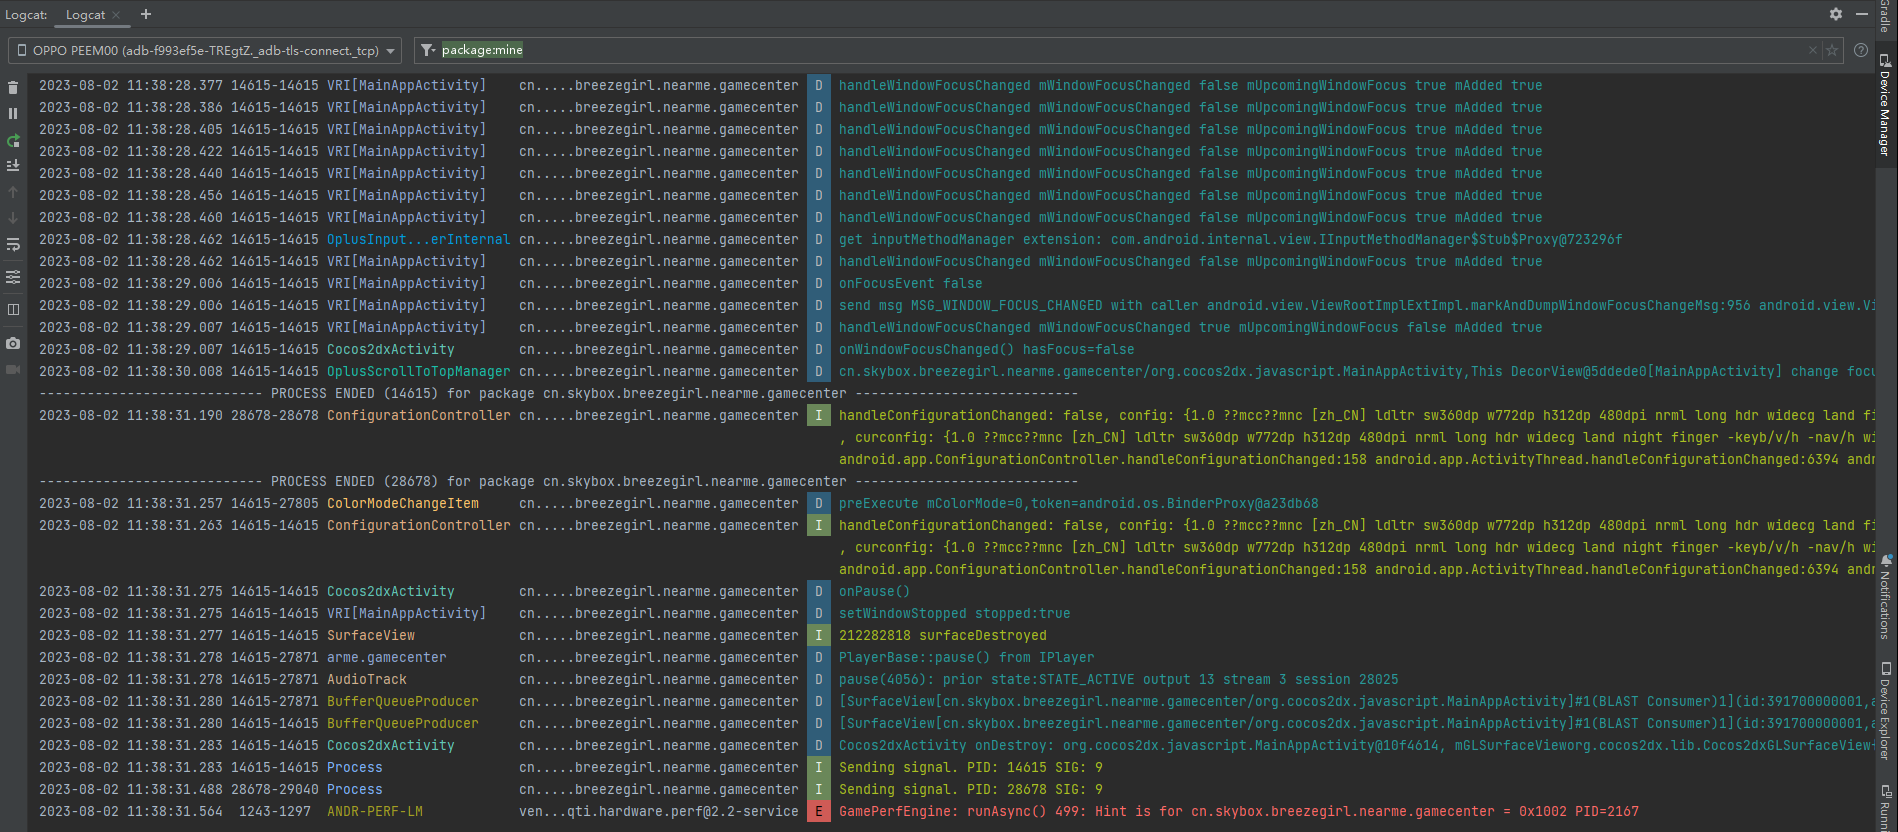Click the timestamp '11:38:28.377' in the first row
This screenshot has width=1898, height=832.
point(174,85)
